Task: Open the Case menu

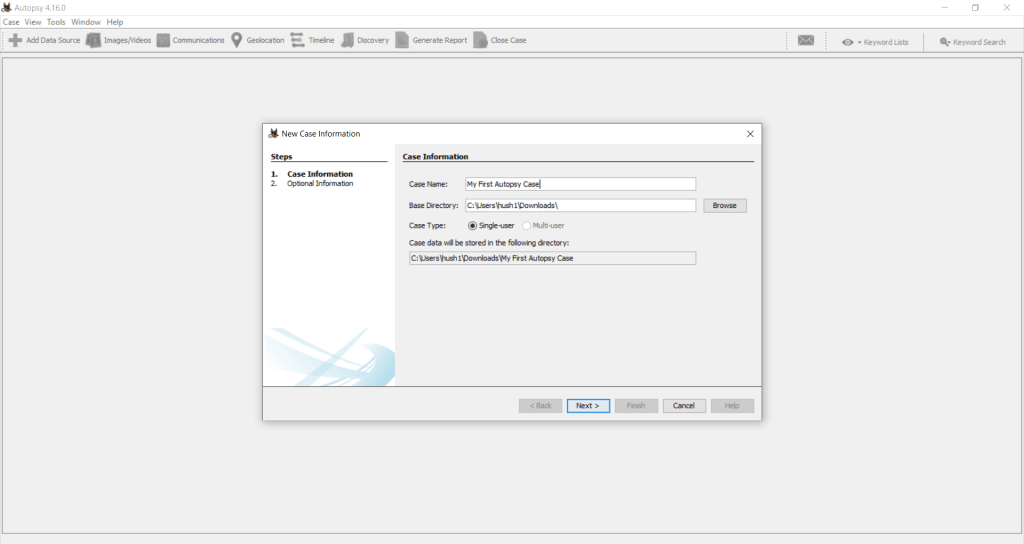Action: click(11, 22)
